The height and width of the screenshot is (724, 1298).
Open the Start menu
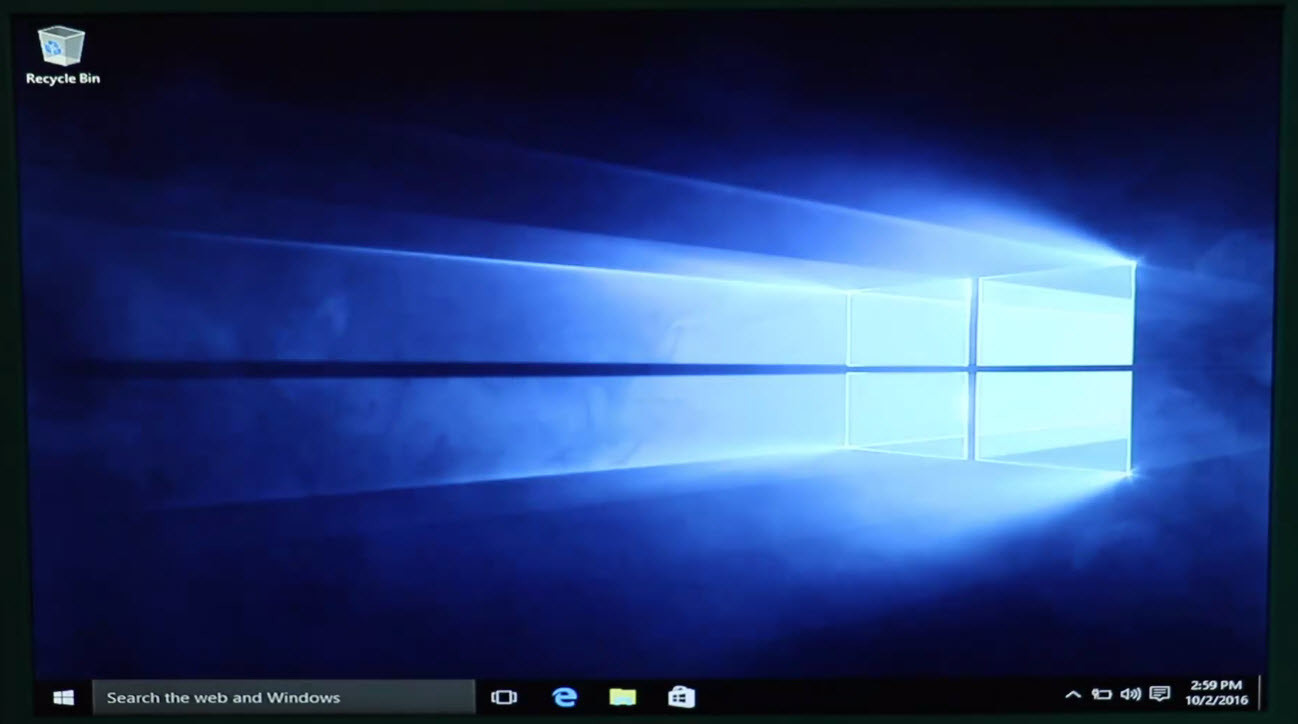[63, 697]
